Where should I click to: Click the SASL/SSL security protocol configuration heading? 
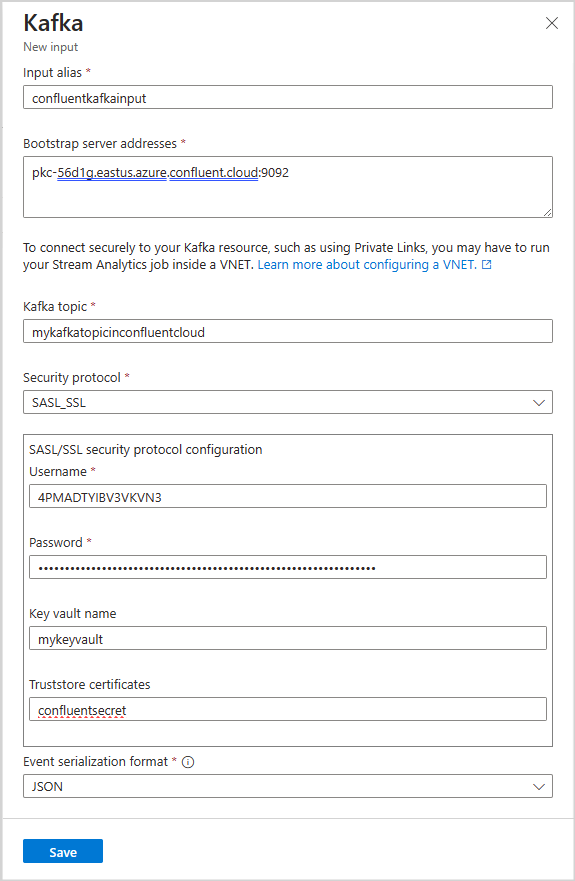coord(146,449)
